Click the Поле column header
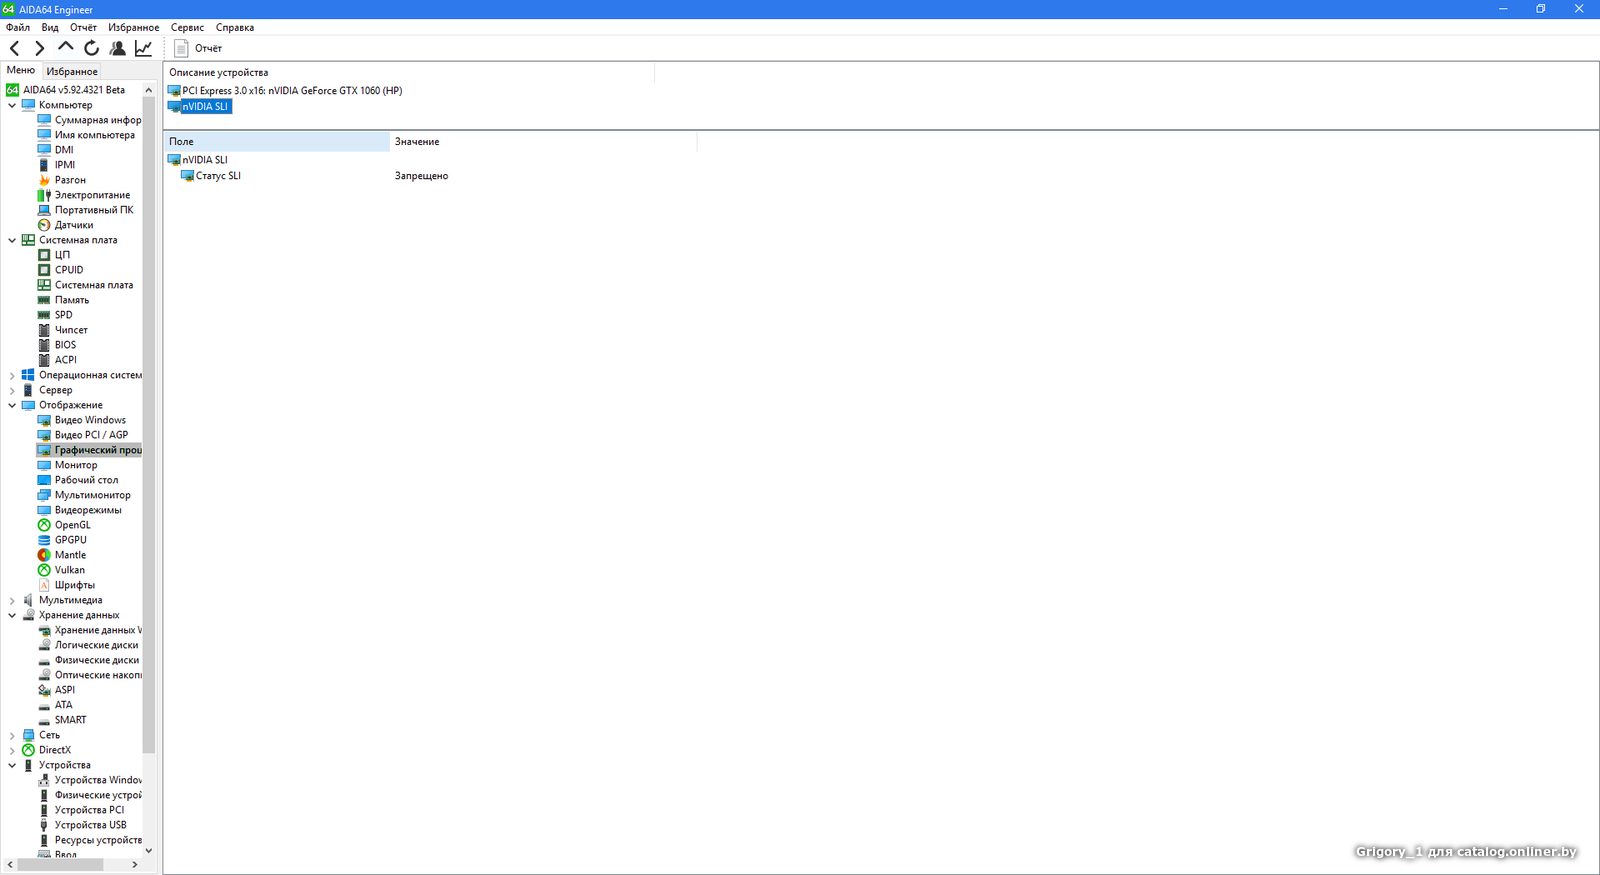Viewport: 1600px width, 875px height. pos(276,142)
